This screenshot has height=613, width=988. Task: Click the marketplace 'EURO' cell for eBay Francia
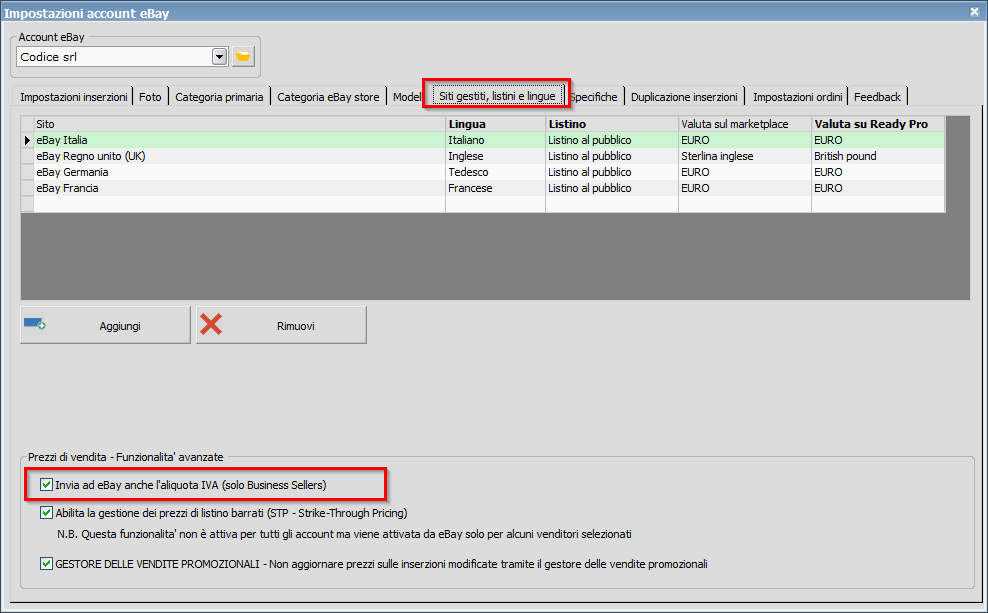pyautogui.click(x=745, y=188)
